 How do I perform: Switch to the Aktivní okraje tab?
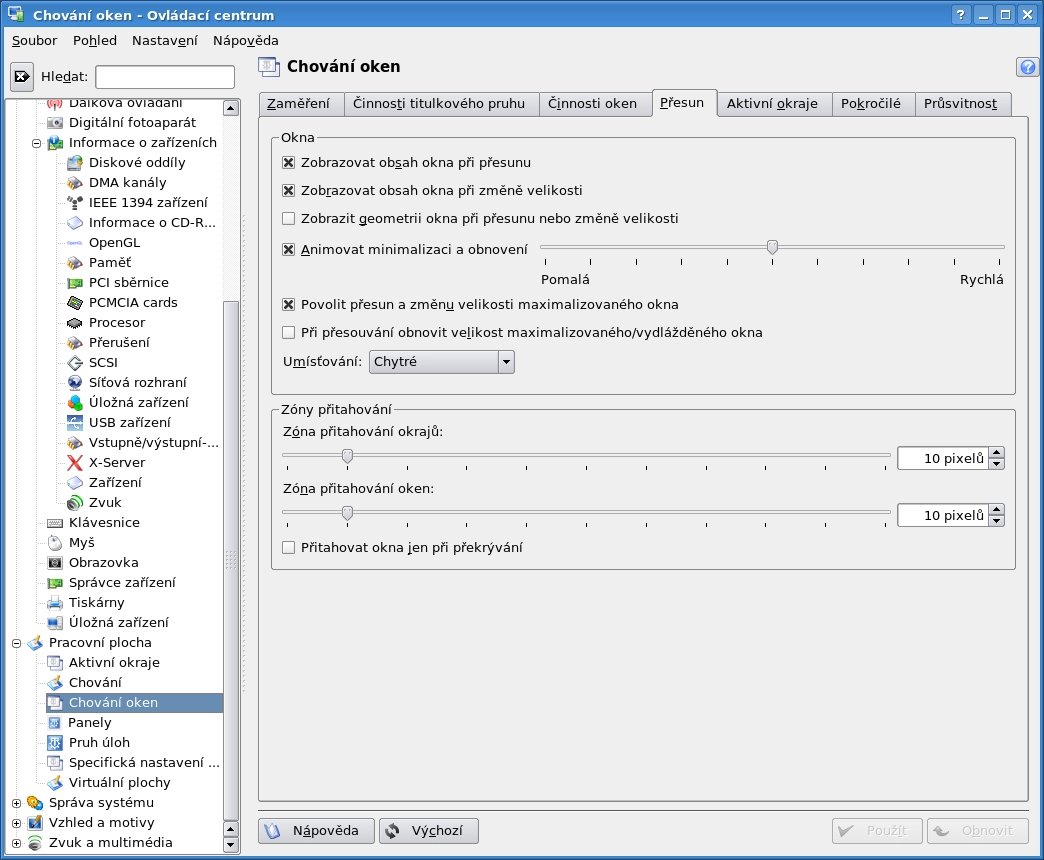pos(772,104)
